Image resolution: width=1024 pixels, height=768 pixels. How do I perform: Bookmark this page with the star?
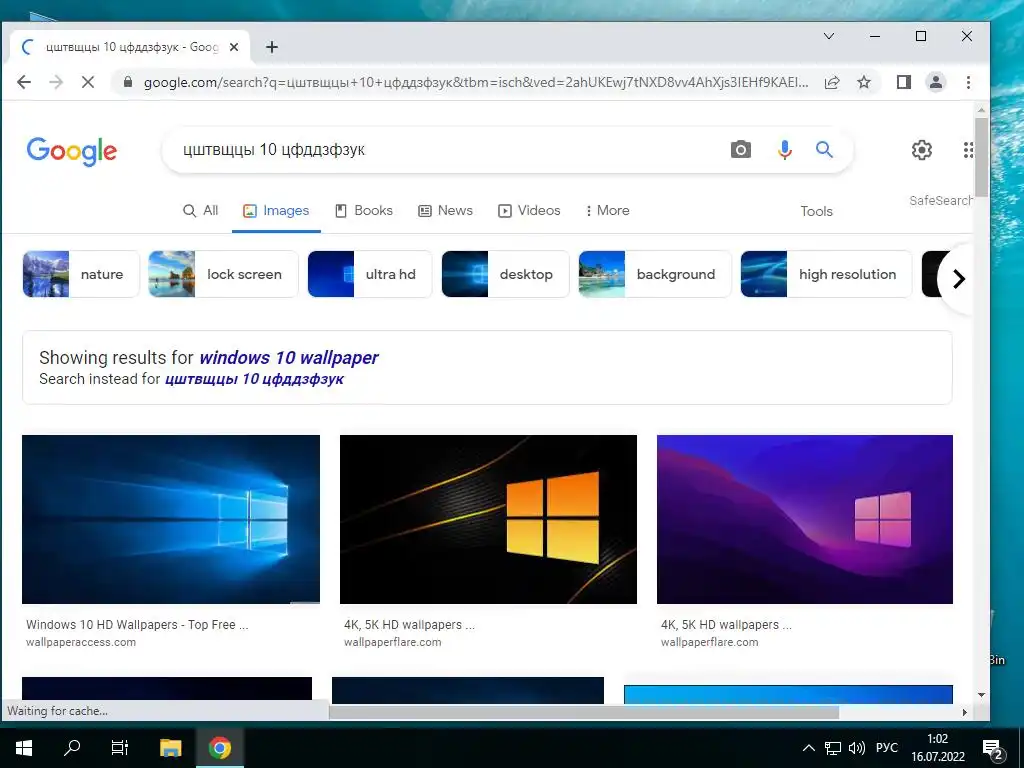(x=864, y=82)
